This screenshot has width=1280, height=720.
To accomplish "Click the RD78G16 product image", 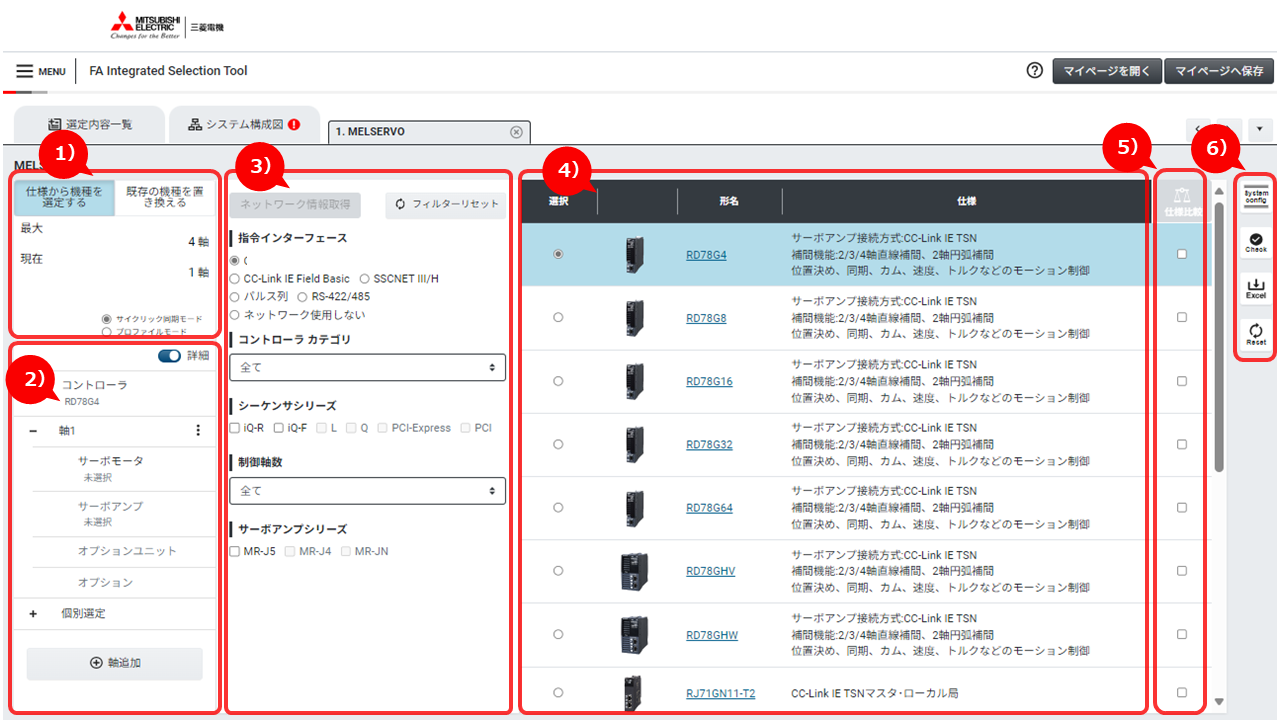I will pyautogui.click(x=634, y=381).
